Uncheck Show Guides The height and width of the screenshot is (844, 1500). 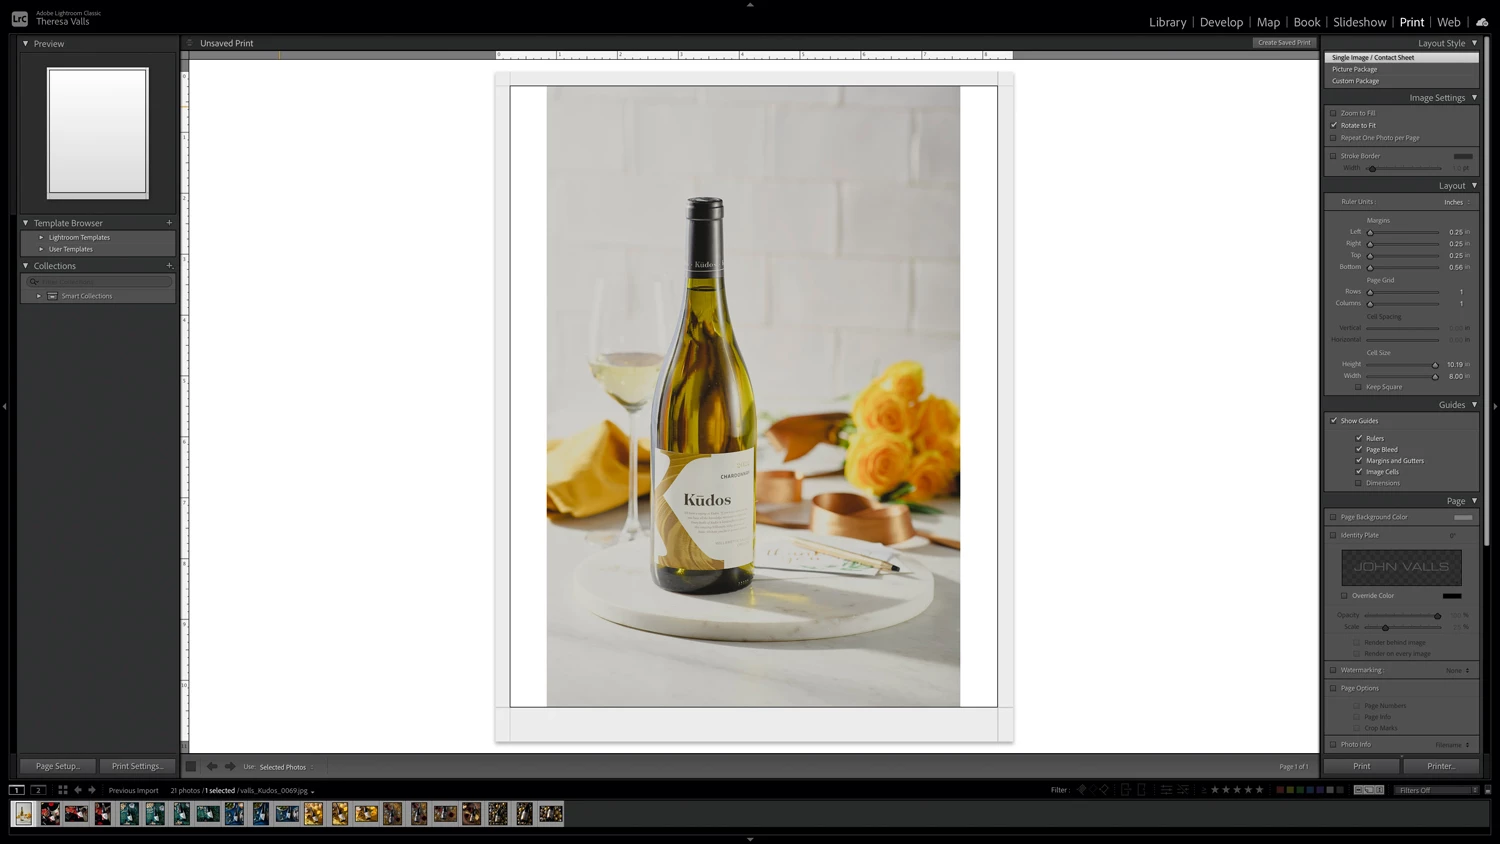(x=1333, y=421)
